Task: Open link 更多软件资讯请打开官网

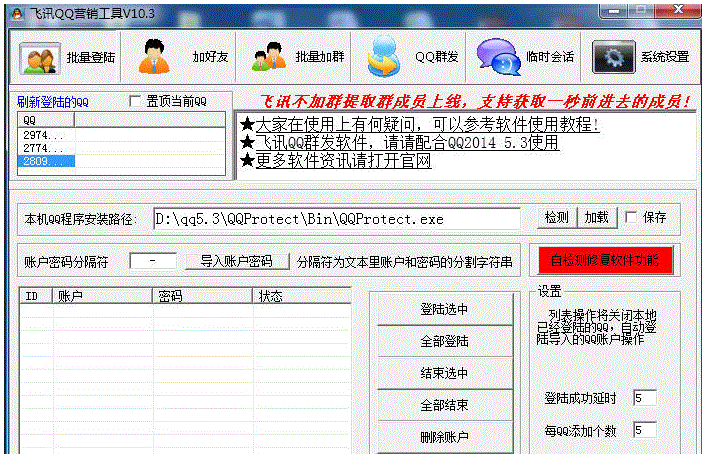Action: [x=343, y=160]
